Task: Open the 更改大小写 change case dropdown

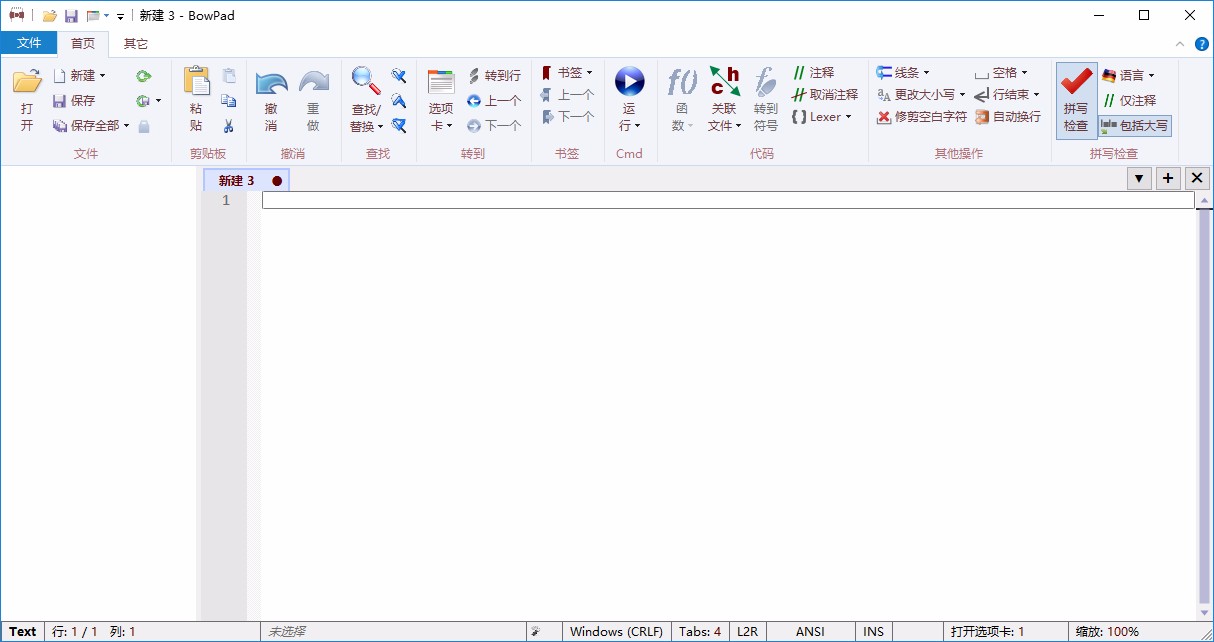Action: click(921, 95)
